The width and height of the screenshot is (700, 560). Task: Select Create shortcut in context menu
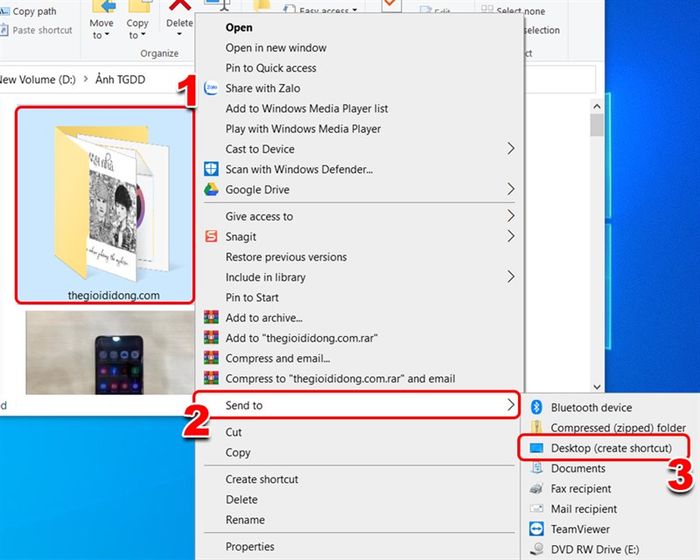point(360,479)
